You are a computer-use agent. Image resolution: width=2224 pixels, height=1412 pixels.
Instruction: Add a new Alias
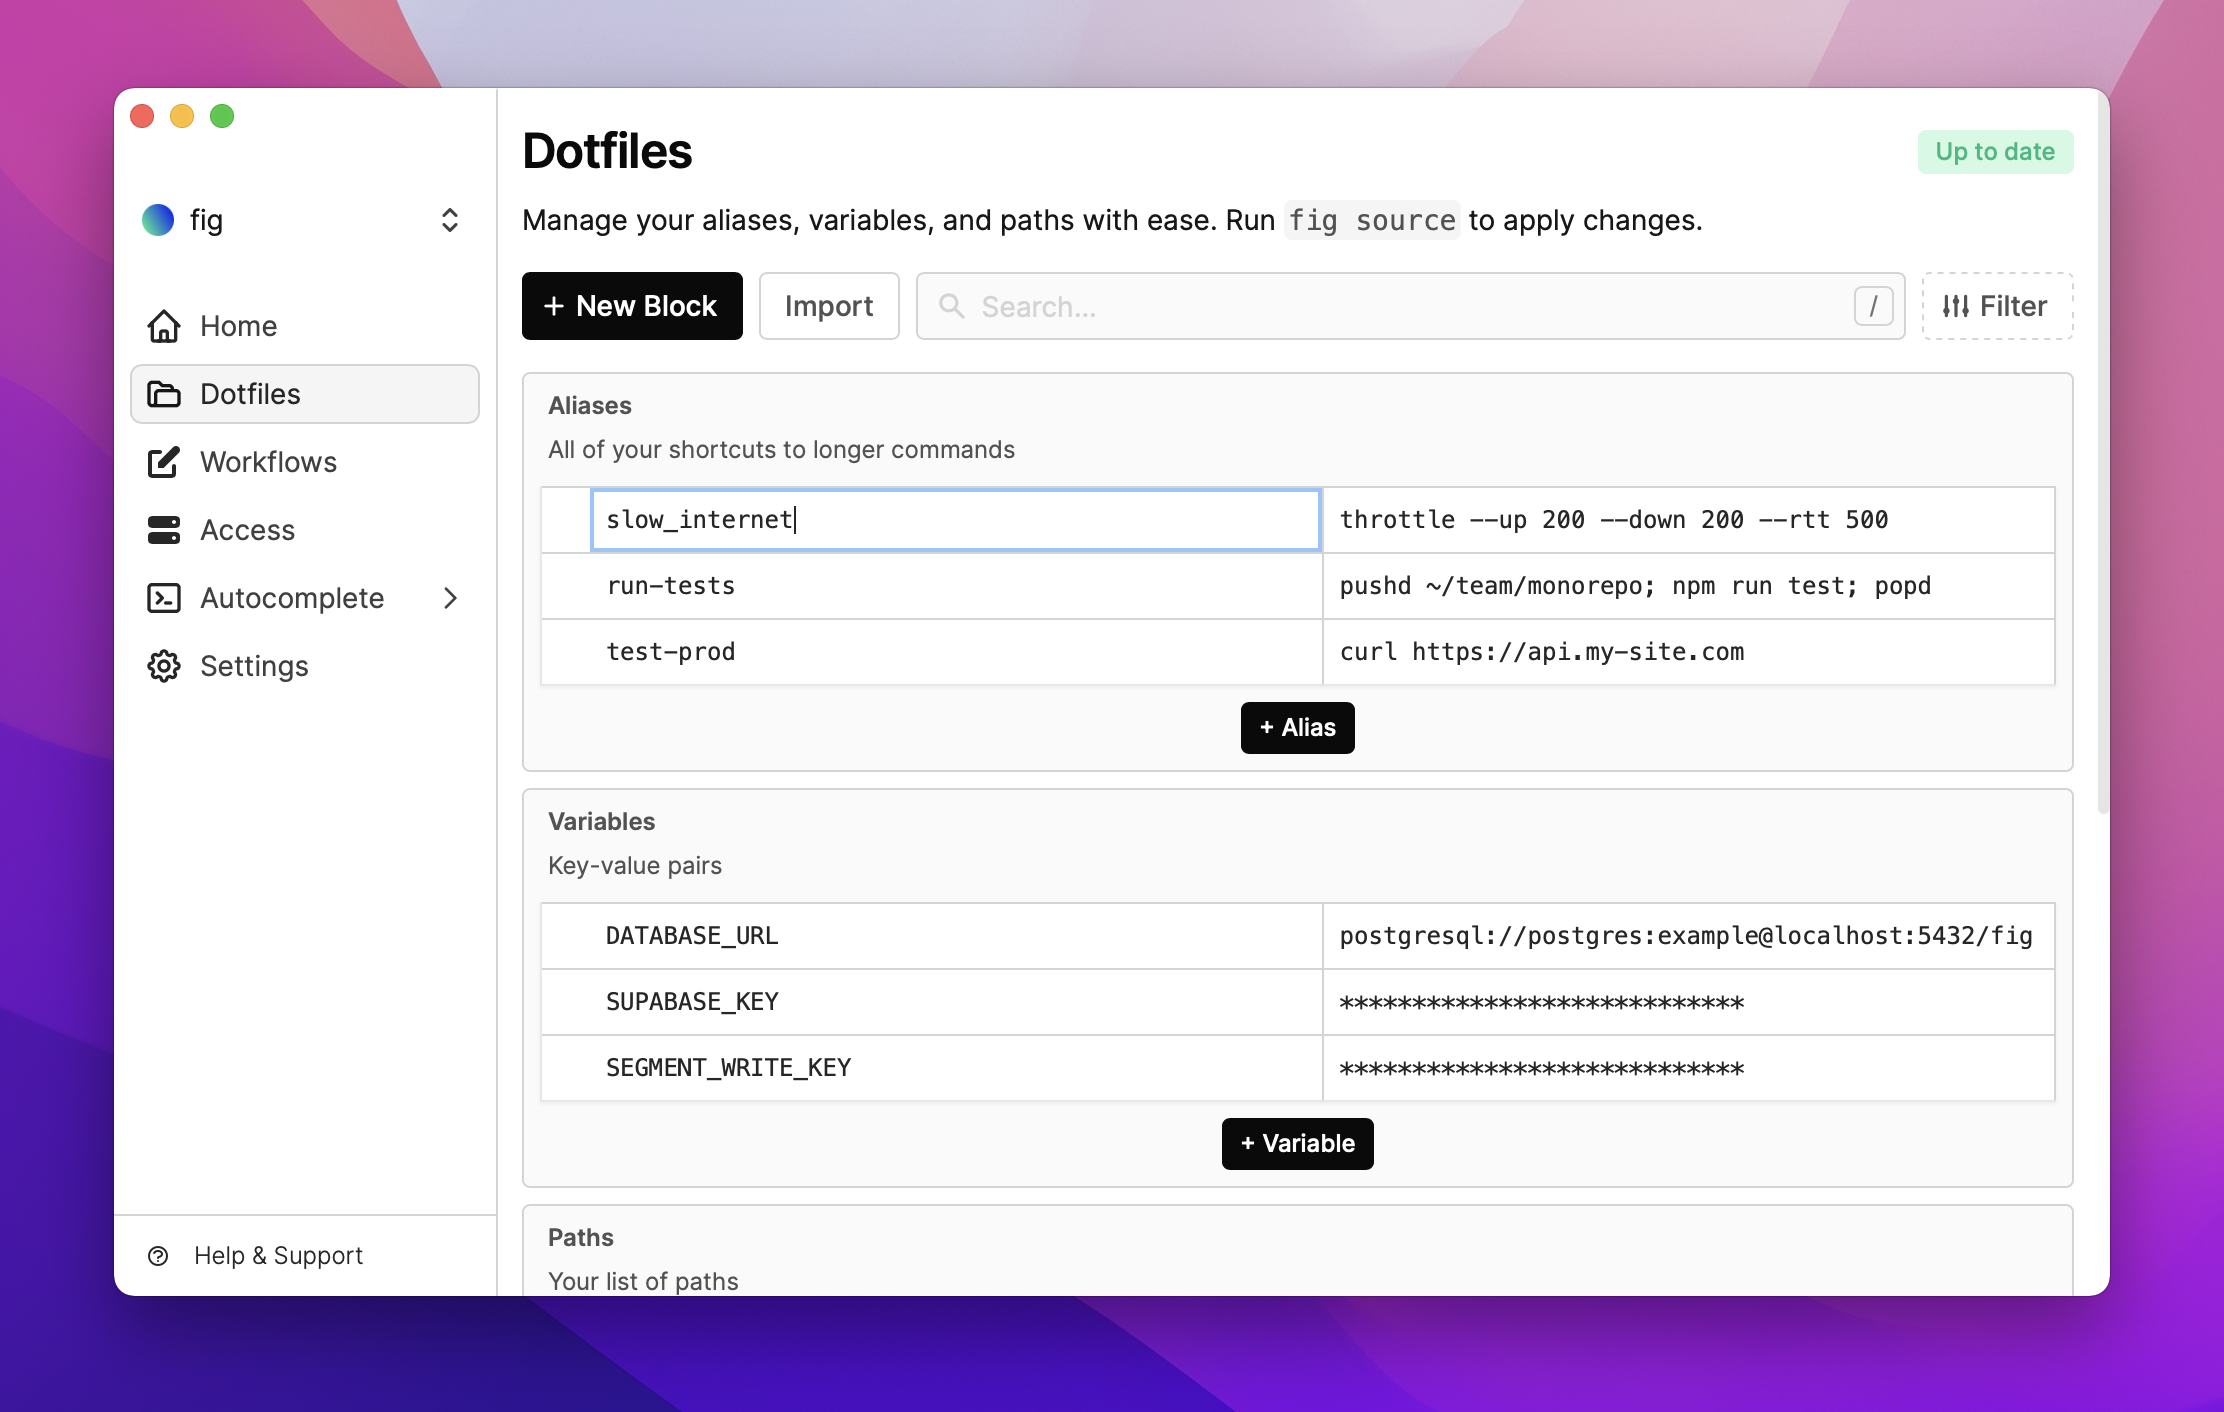(x=1297, y=728)
